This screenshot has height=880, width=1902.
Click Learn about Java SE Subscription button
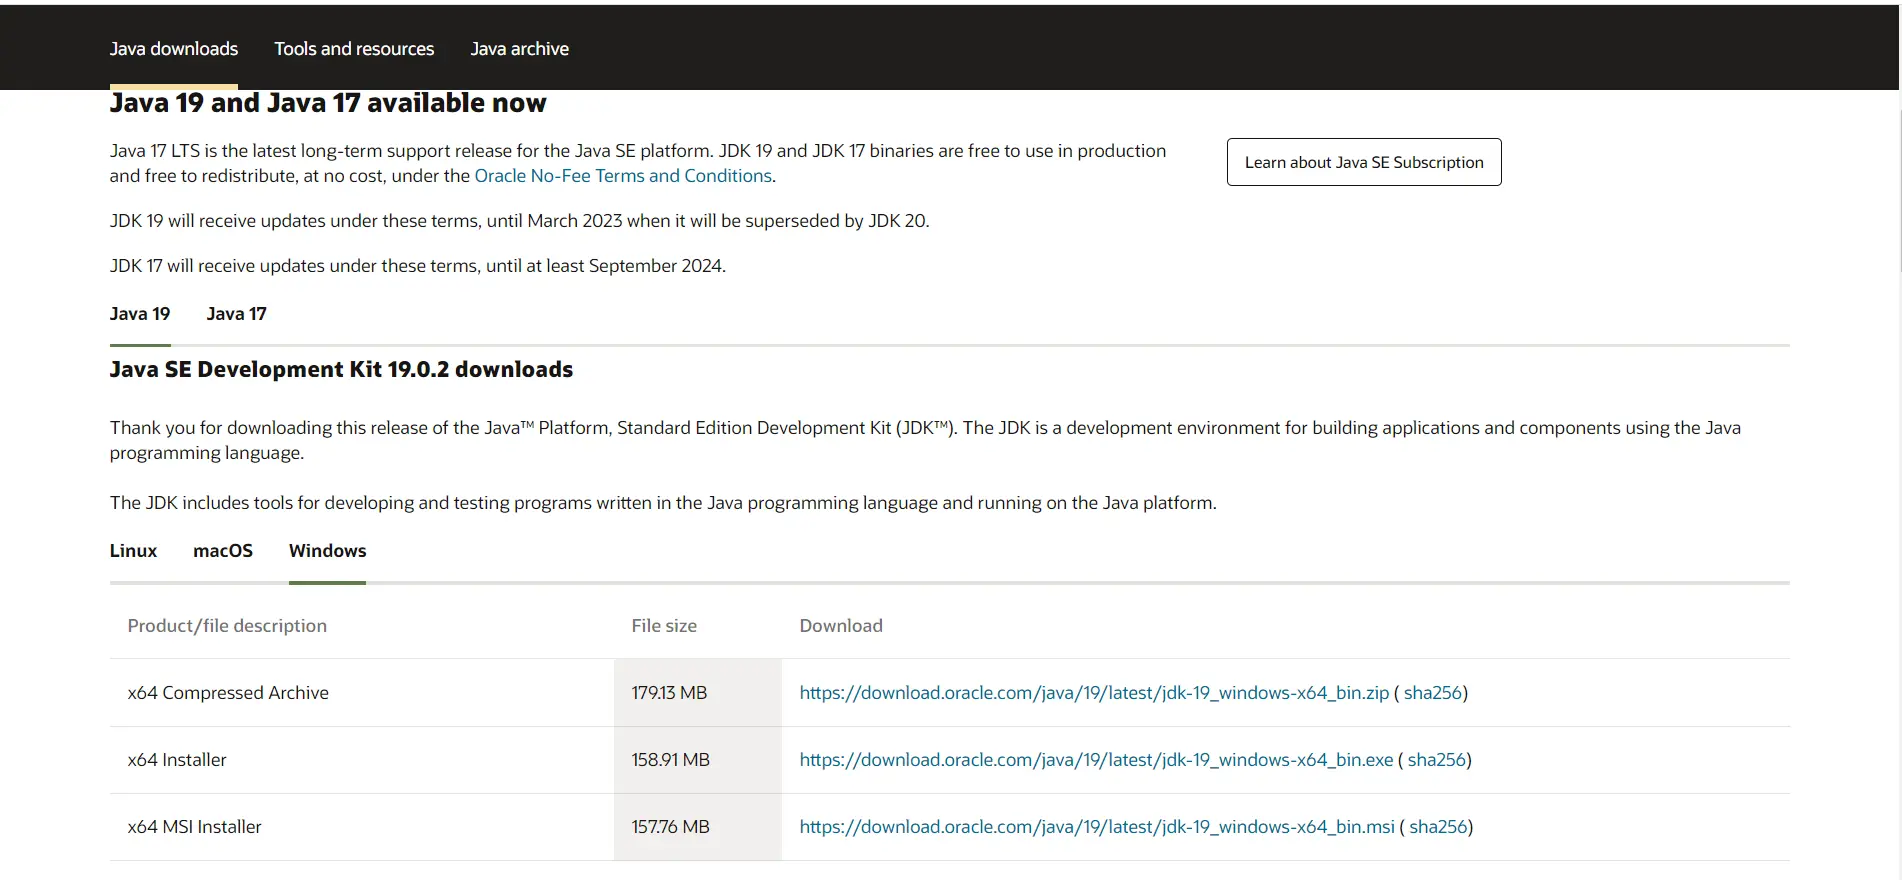click(x=1364, y=162)
